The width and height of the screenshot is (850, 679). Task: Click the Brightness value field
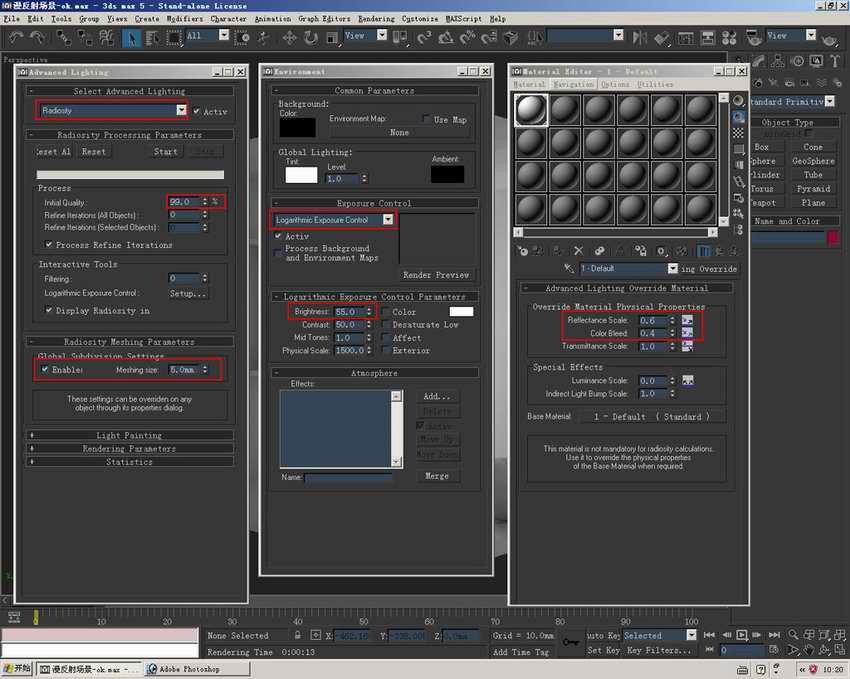pyautogui.click(x=347, y=312)
